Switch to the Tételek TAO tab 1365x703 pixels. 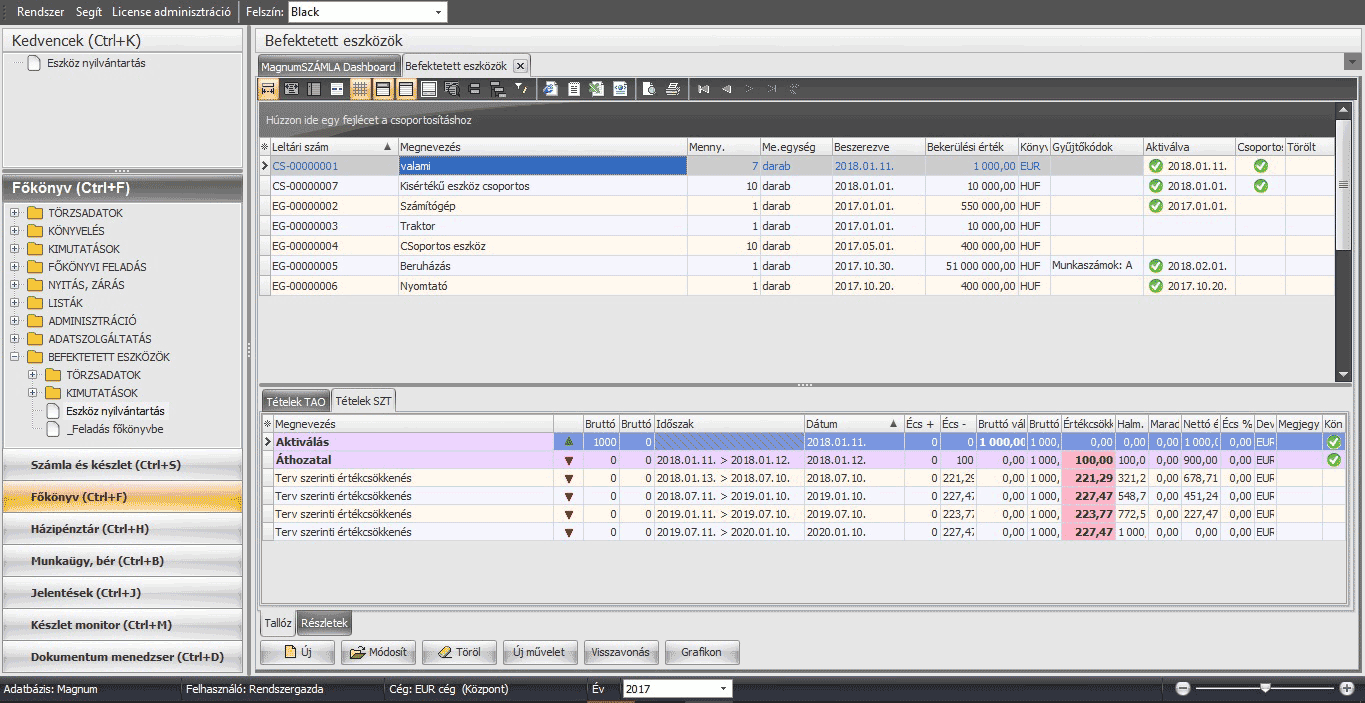pyautogui.click(x=295, y=401)
